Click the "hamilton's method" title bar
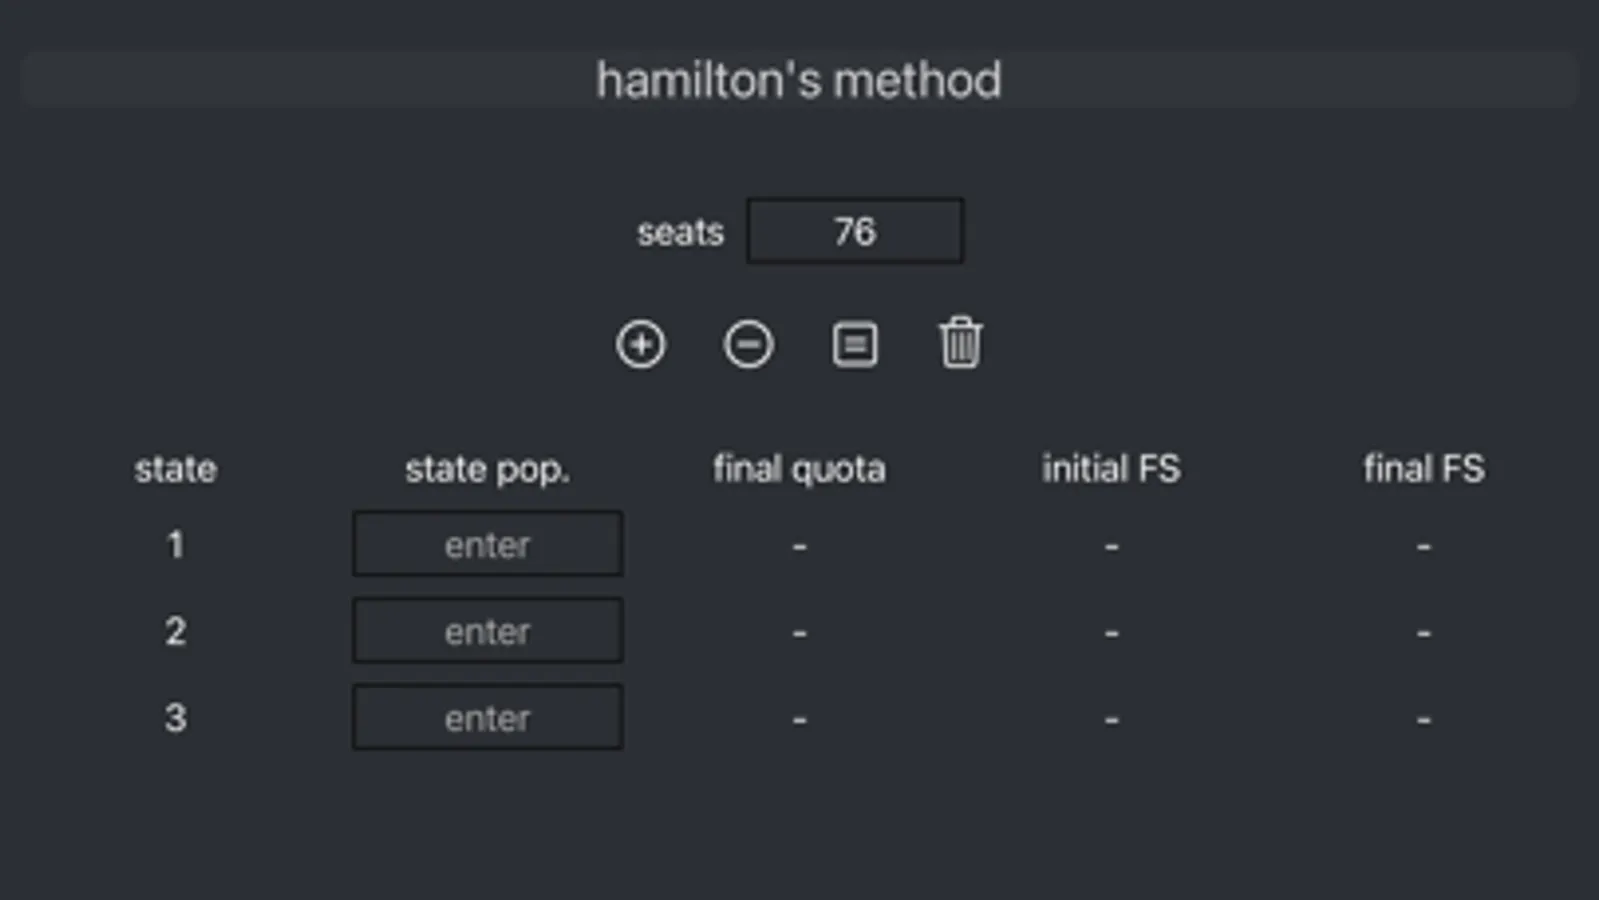The width and height of the screenshot is (1599, 900). [x=799, y=80]
